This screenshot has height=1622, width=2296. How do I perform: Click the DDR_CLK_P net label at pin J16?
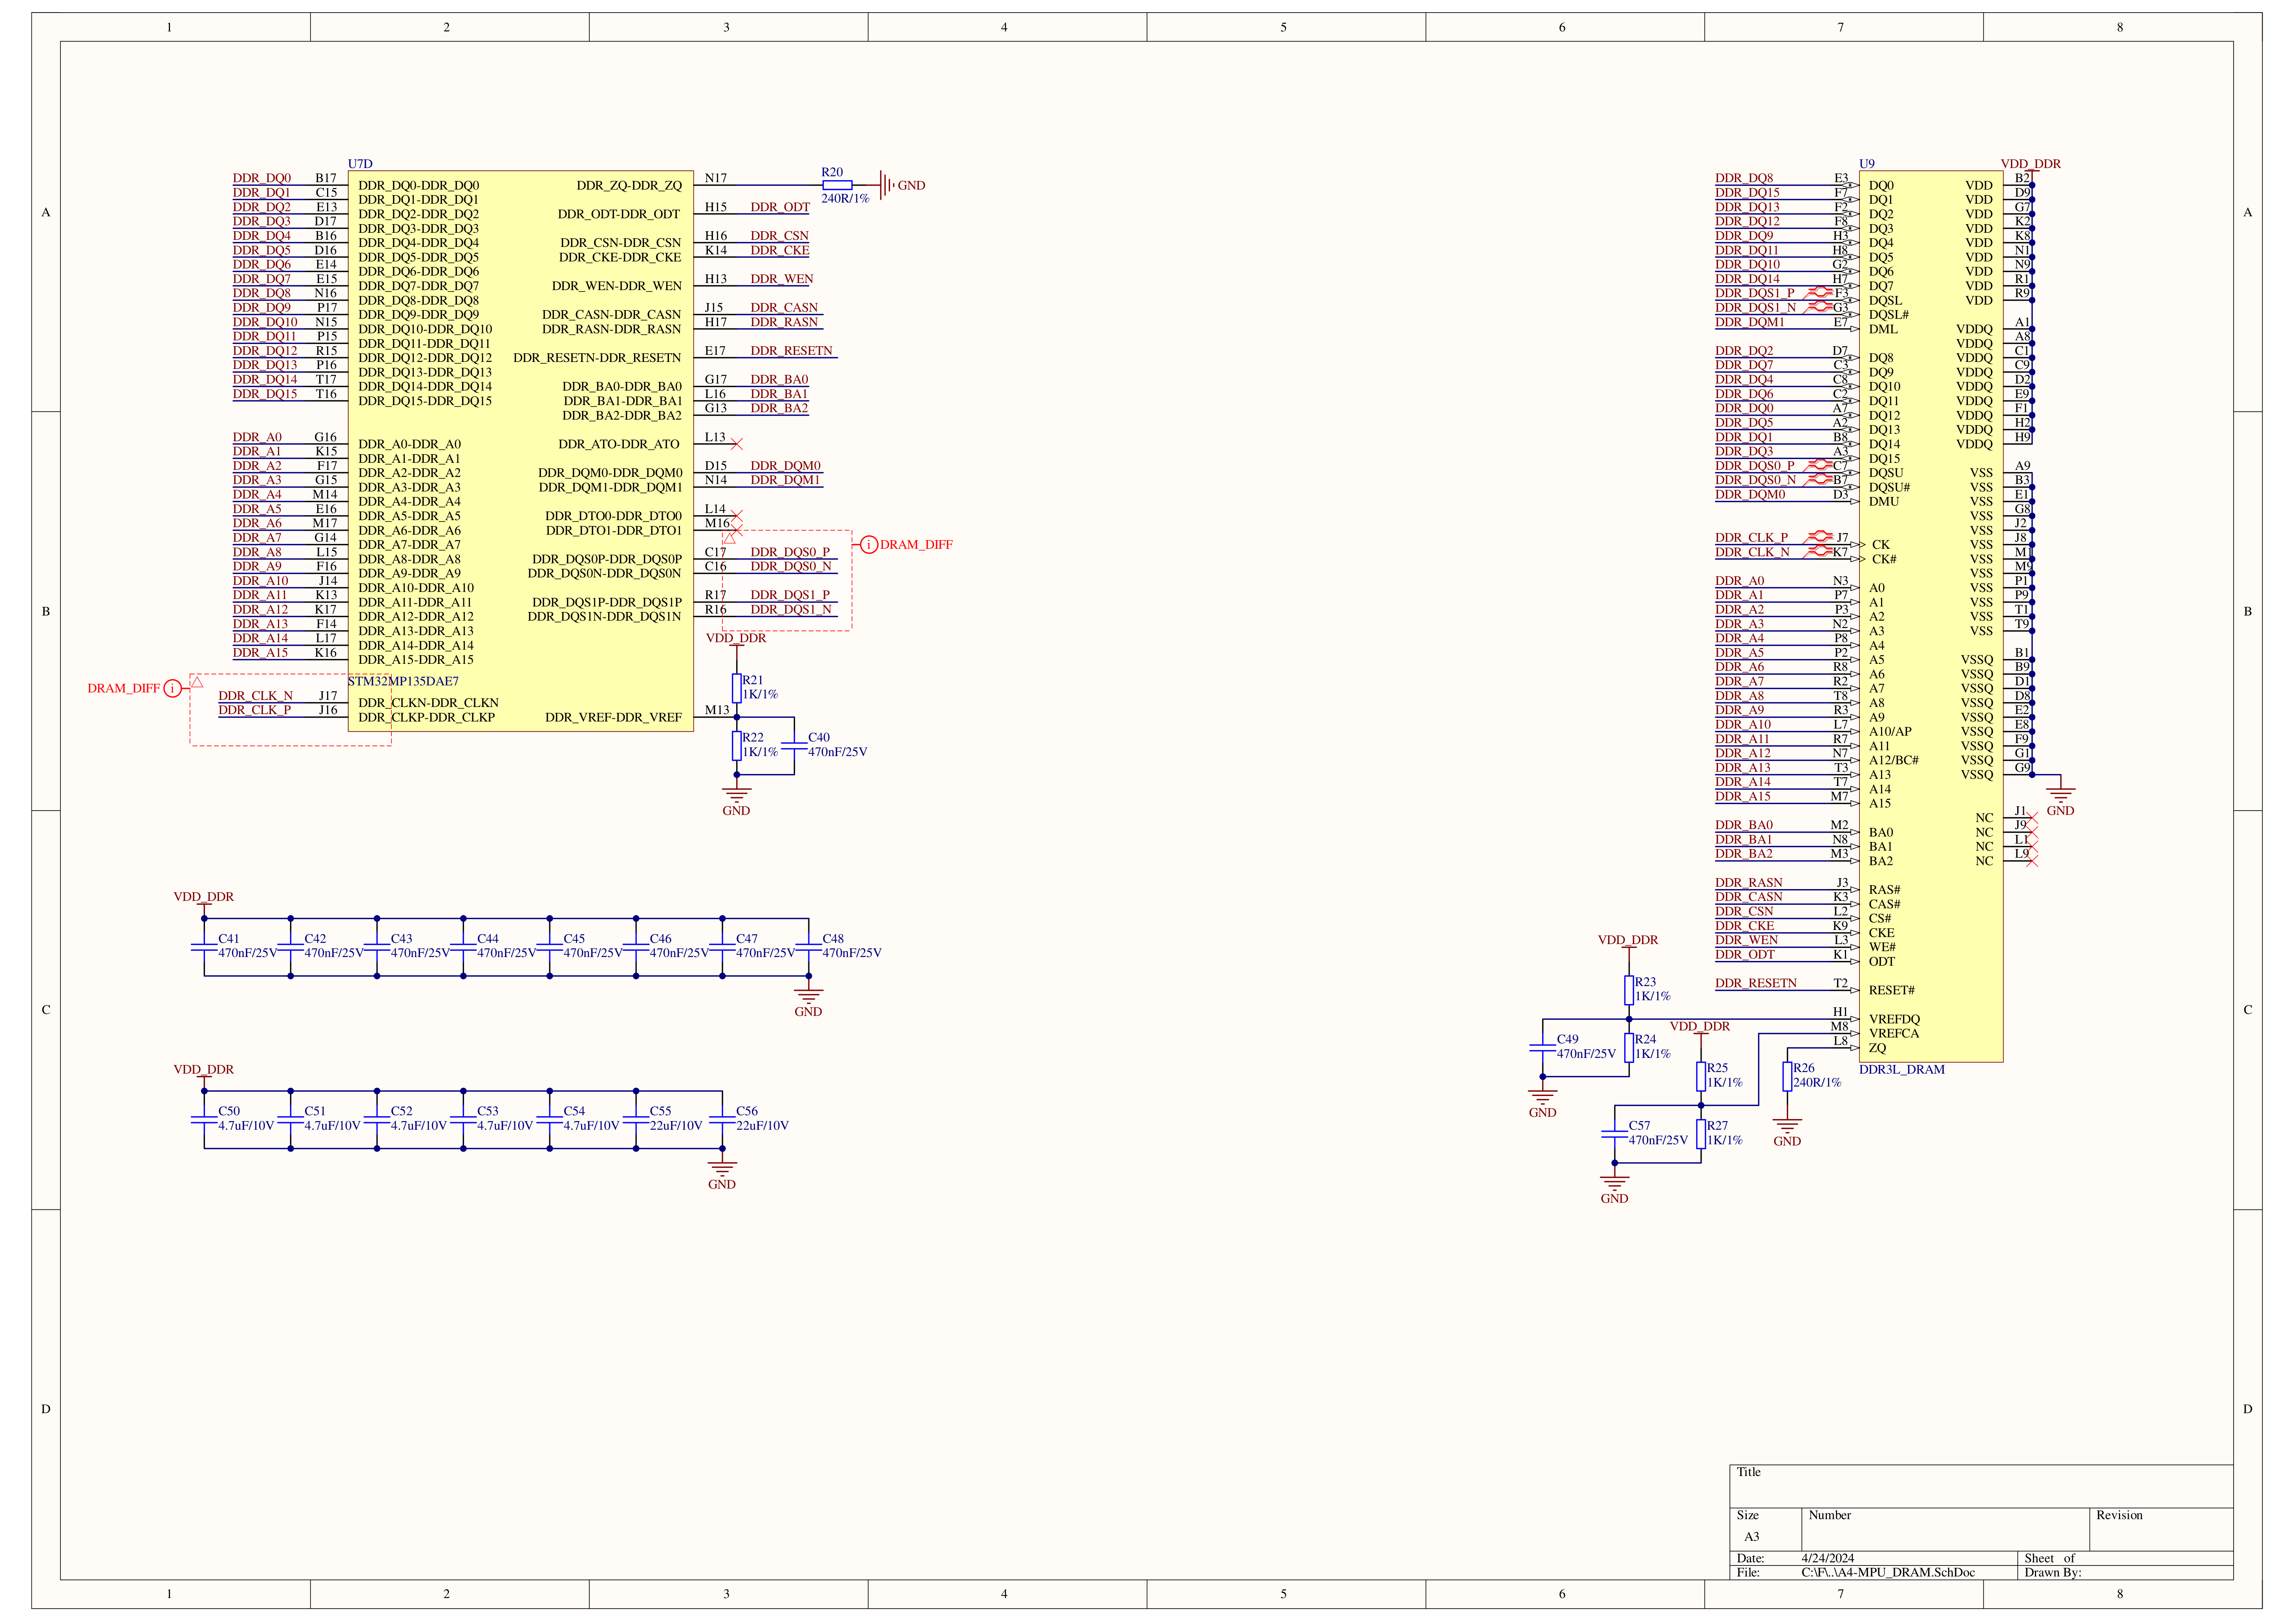(x=255, y=710)
